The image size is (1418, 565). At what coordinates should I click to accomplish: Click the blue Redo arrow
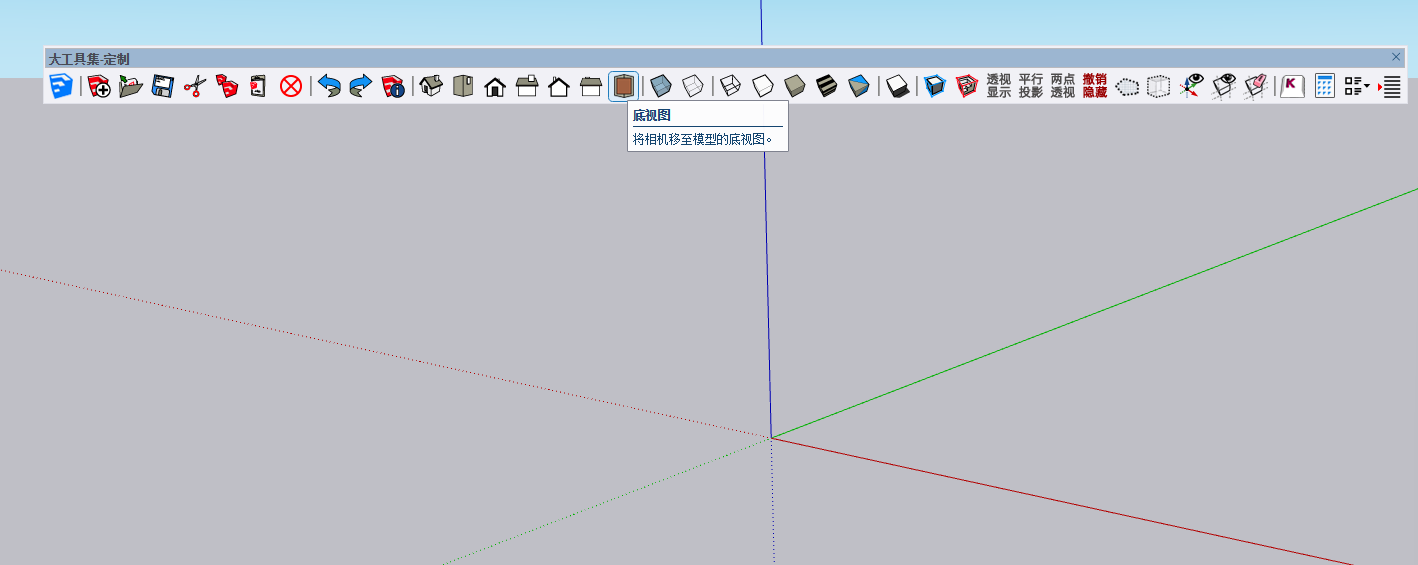coord(361,86)
